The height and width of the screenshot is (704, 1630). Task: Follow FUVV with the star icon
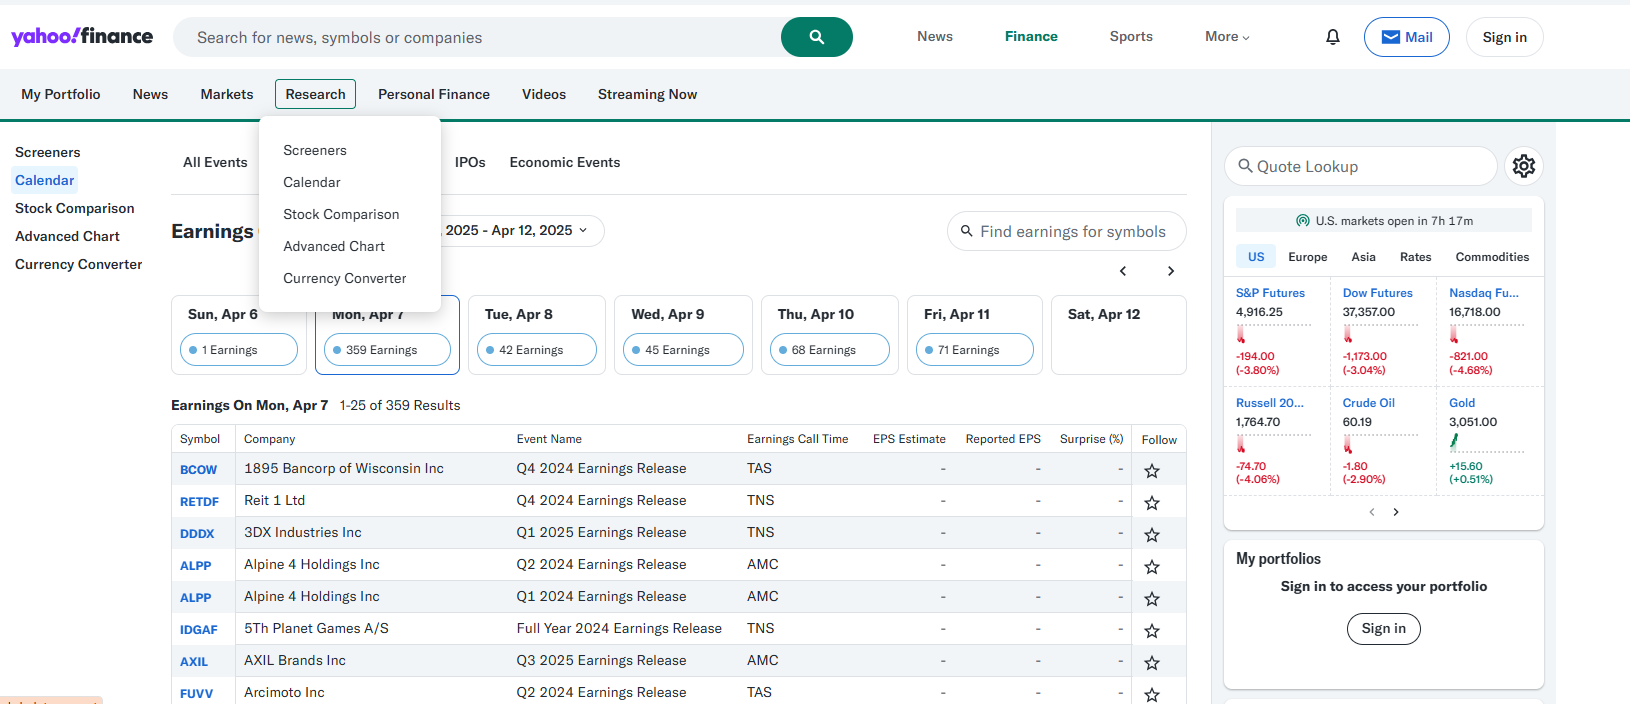tap(1152, 694)
